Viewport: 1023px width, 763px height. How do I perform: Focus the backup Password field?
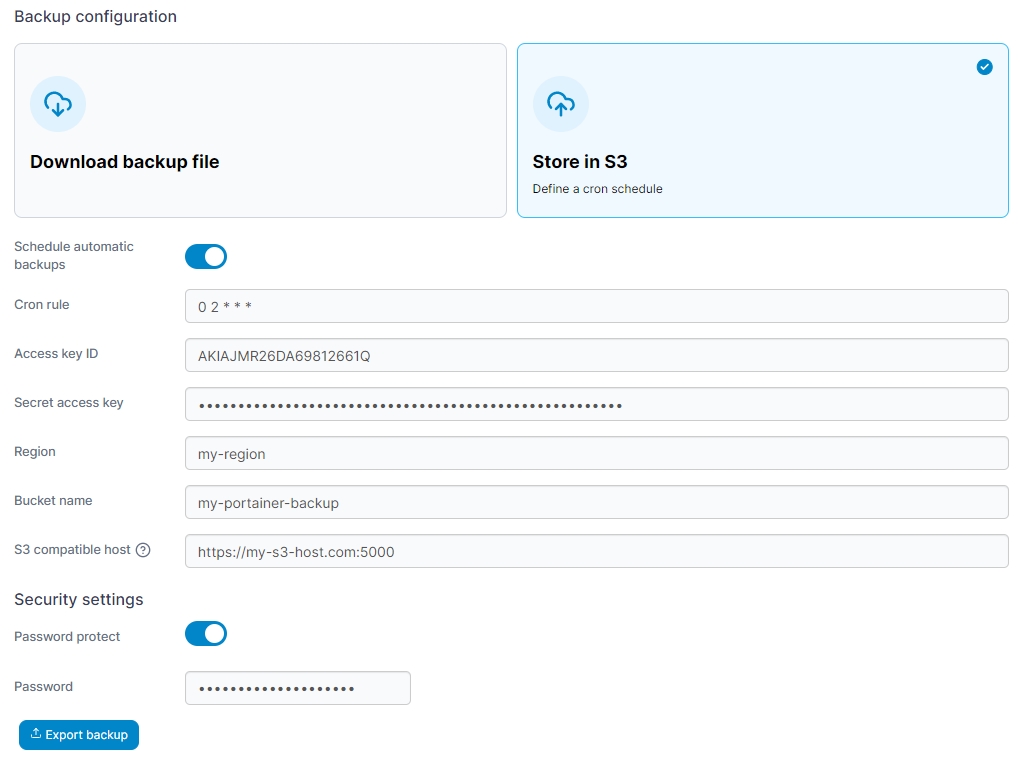(298, 688)
